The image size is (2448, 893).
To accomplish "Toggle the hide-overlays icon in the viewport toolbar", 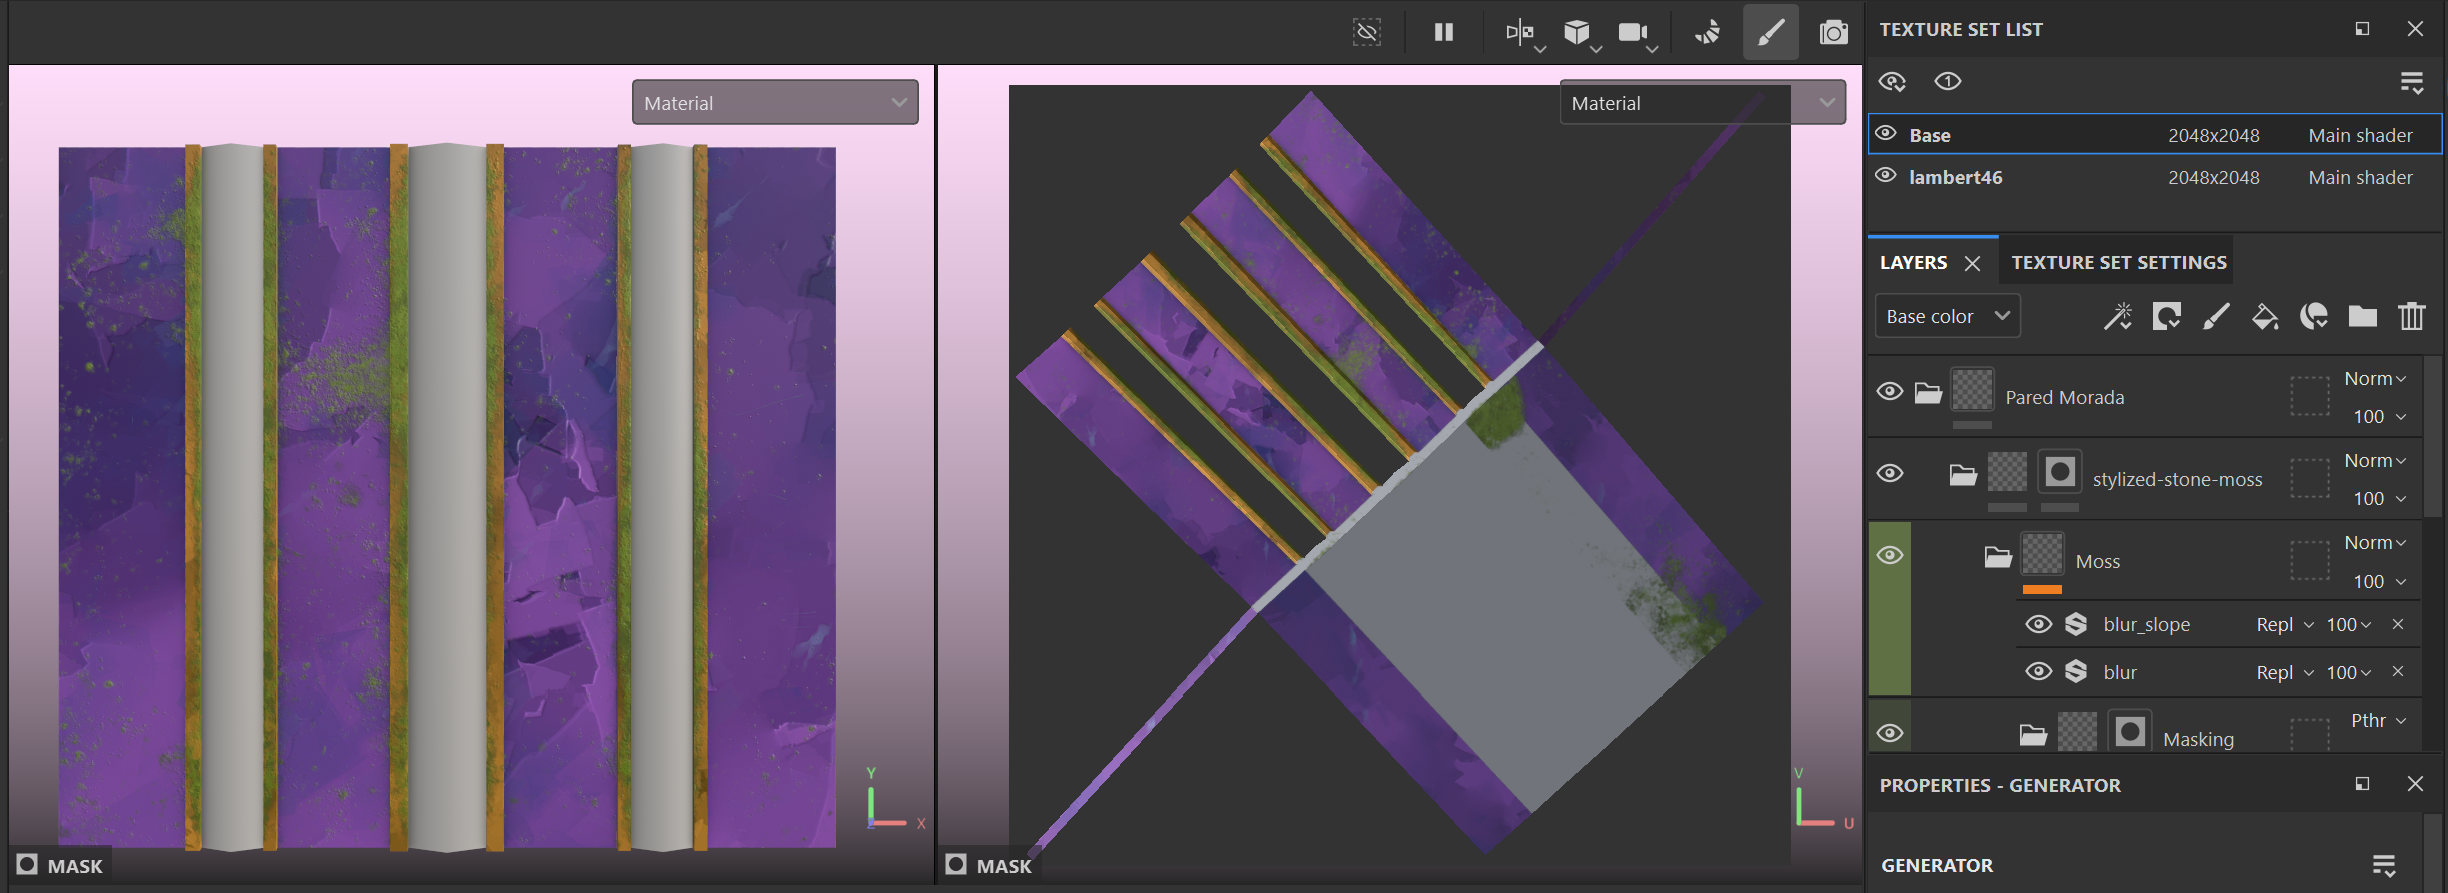I will point(1366,32).
